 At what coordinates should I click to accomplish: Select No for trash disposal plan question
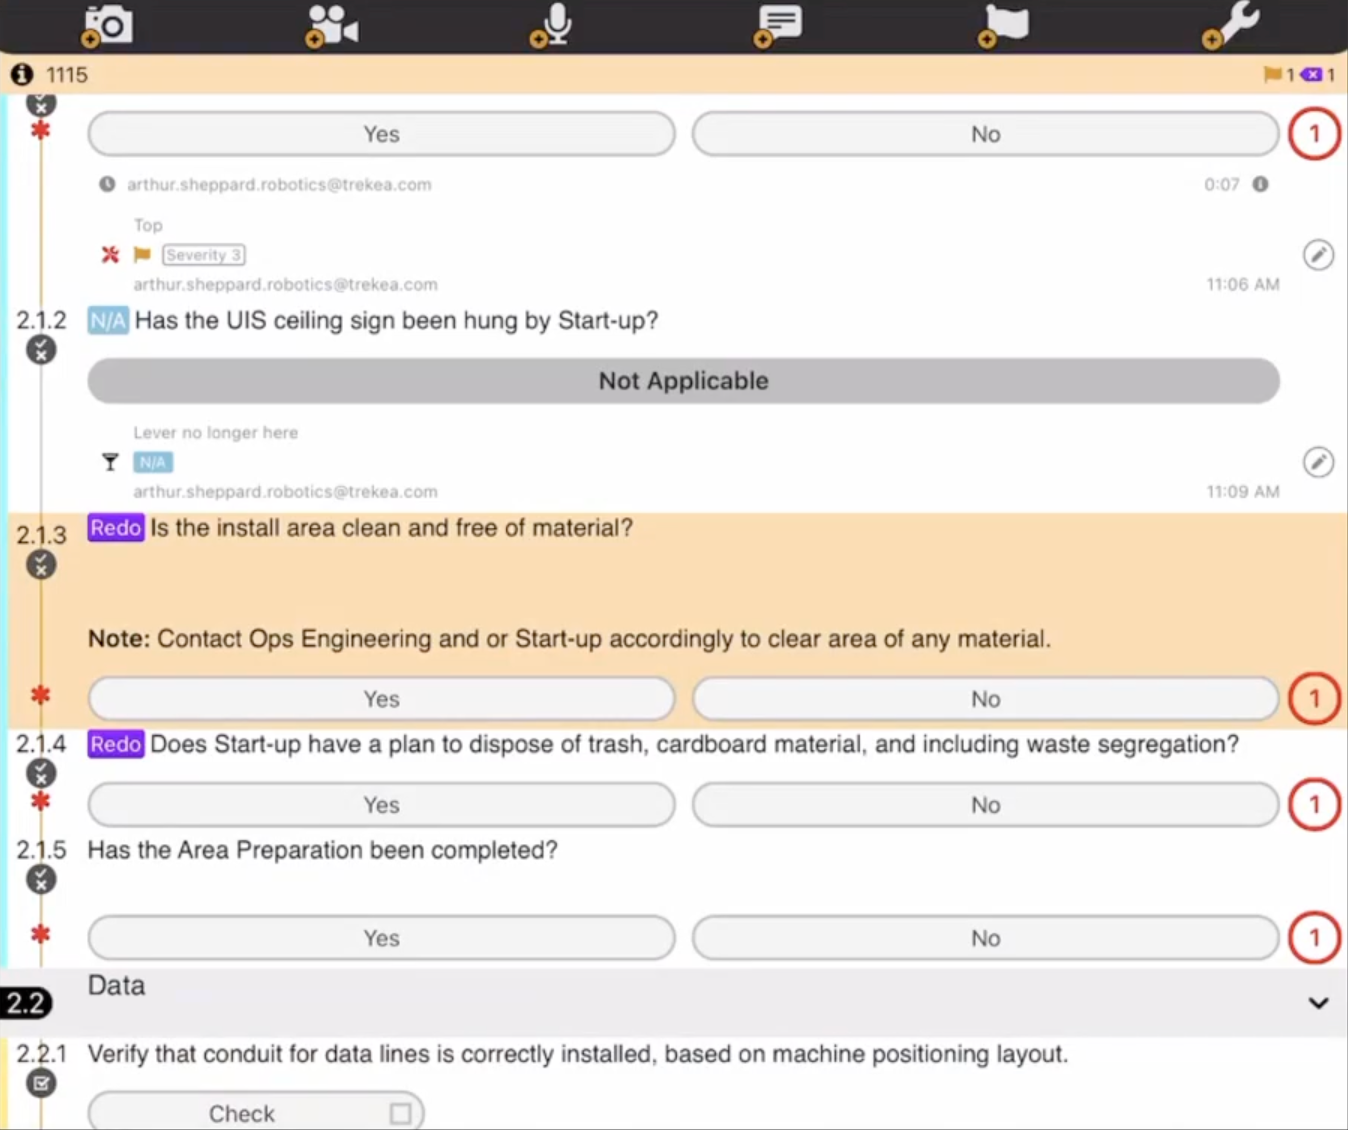(x=985, y=805)
